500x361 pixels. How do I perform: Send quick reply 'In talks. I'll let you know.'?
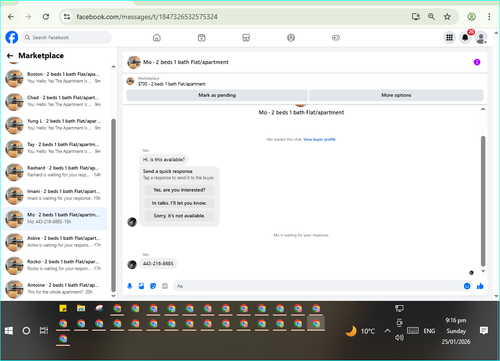coord(179,203)
